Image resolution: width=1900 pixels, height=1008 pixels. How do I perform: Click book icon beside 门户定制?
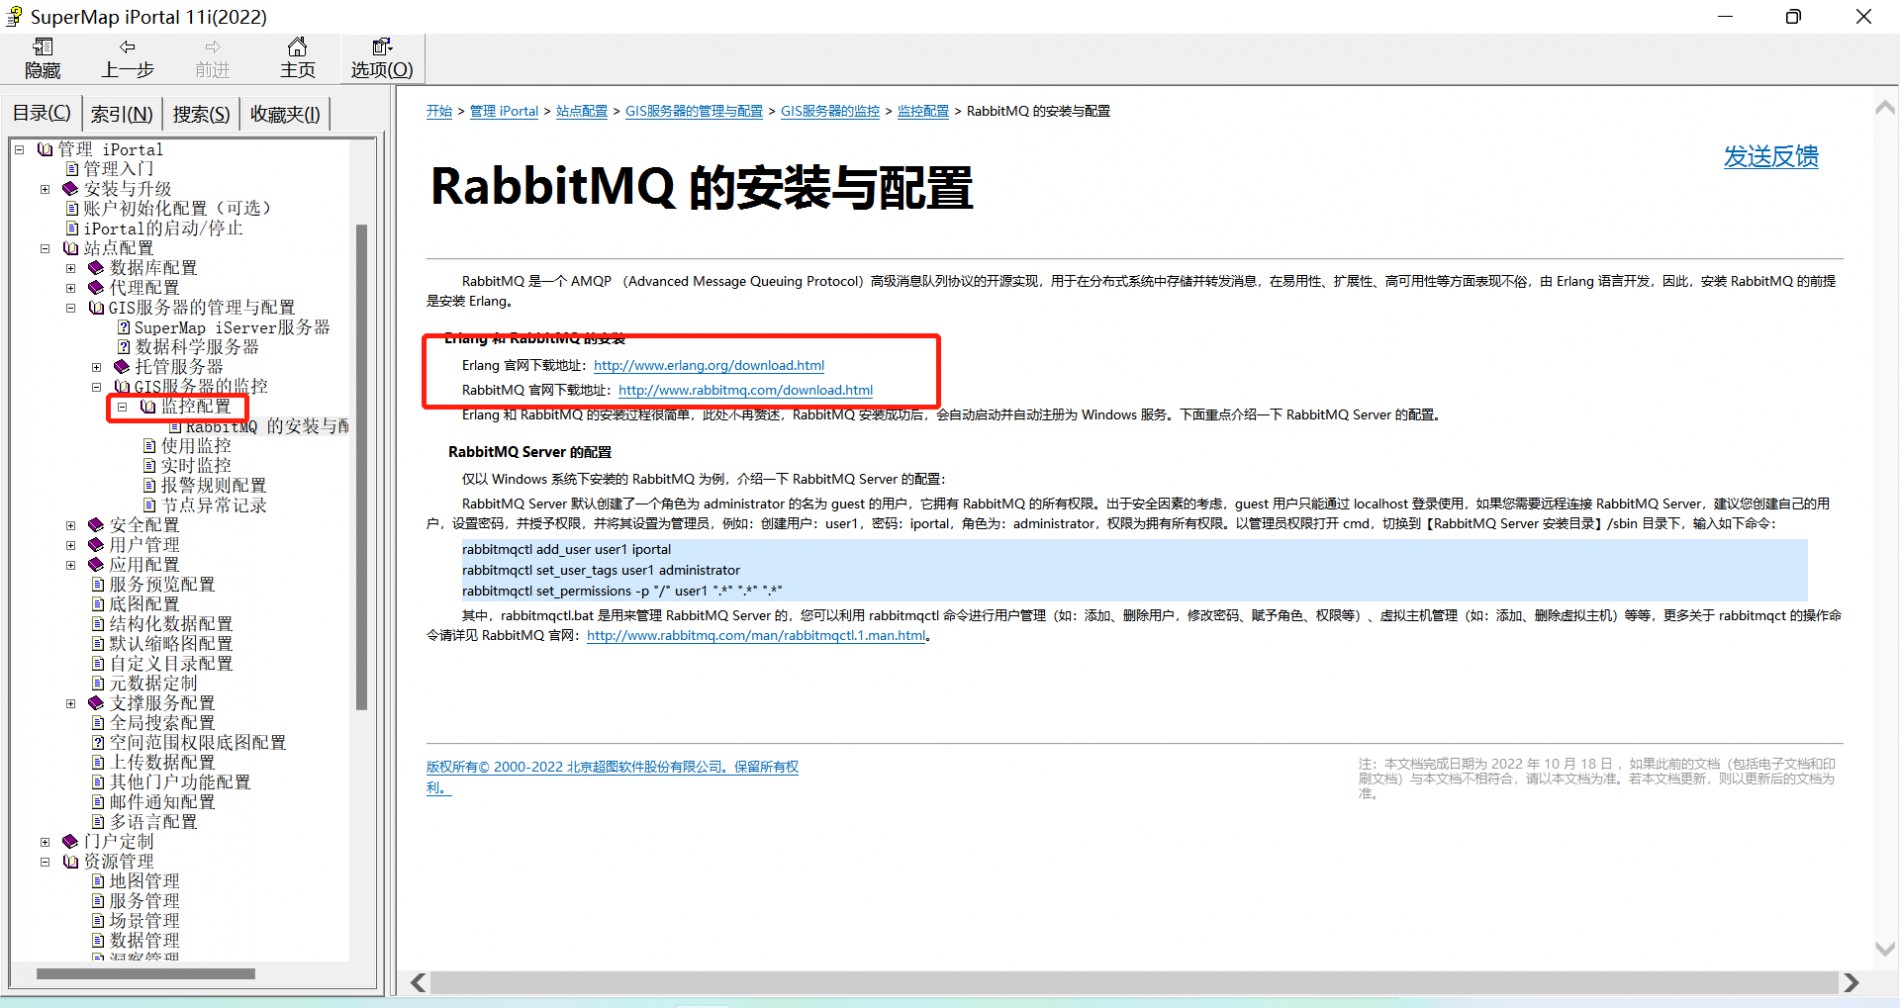[x=70, y=842]
